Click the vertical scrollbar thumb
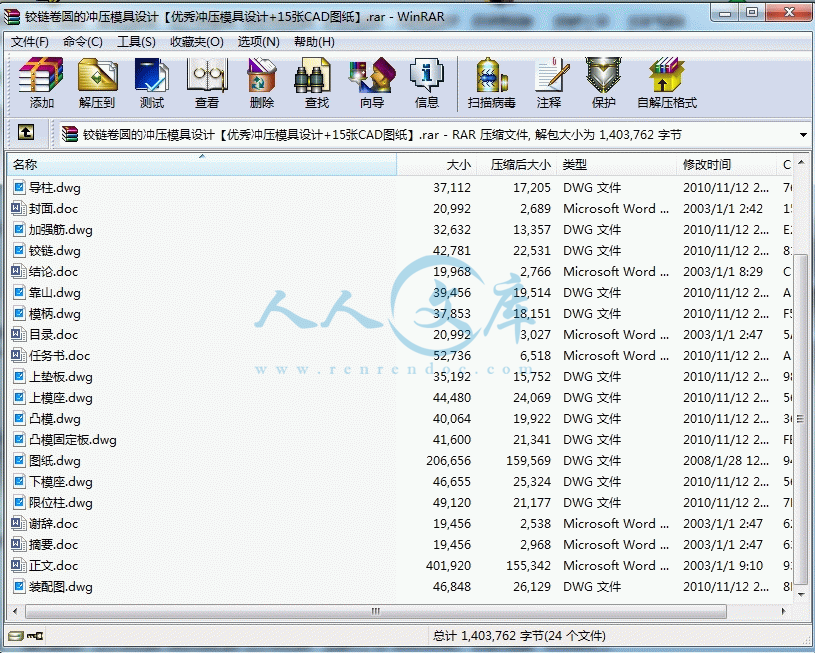 pos(801,417)
